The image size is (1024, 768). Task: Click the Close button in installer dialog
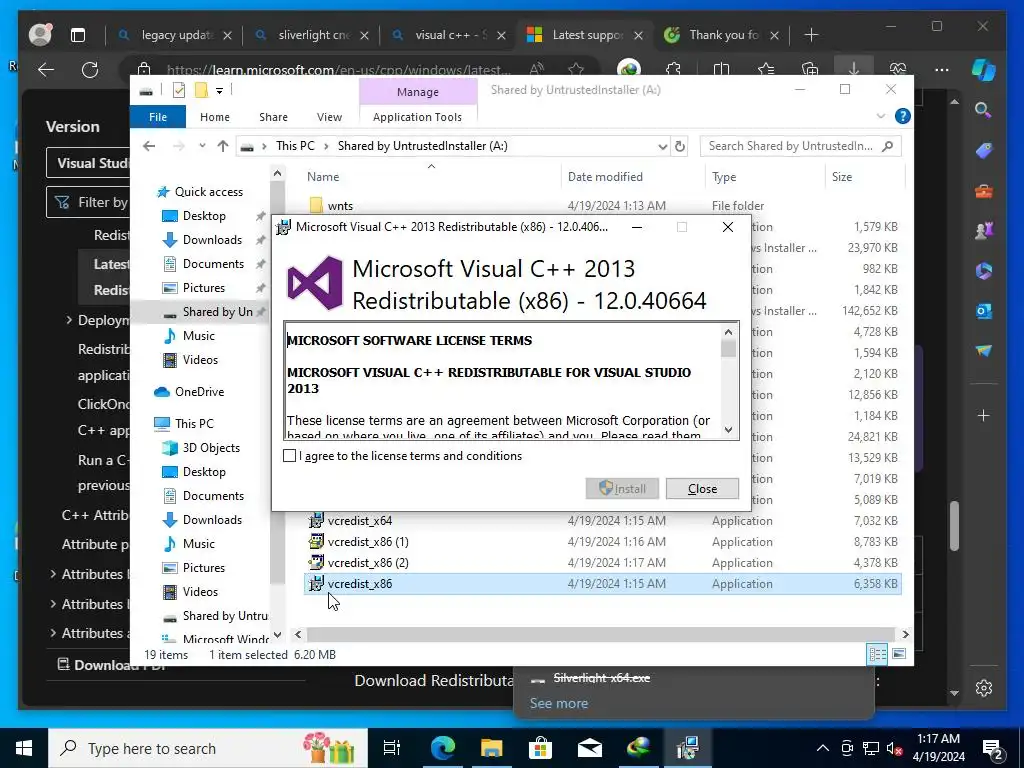coord(702,488)
